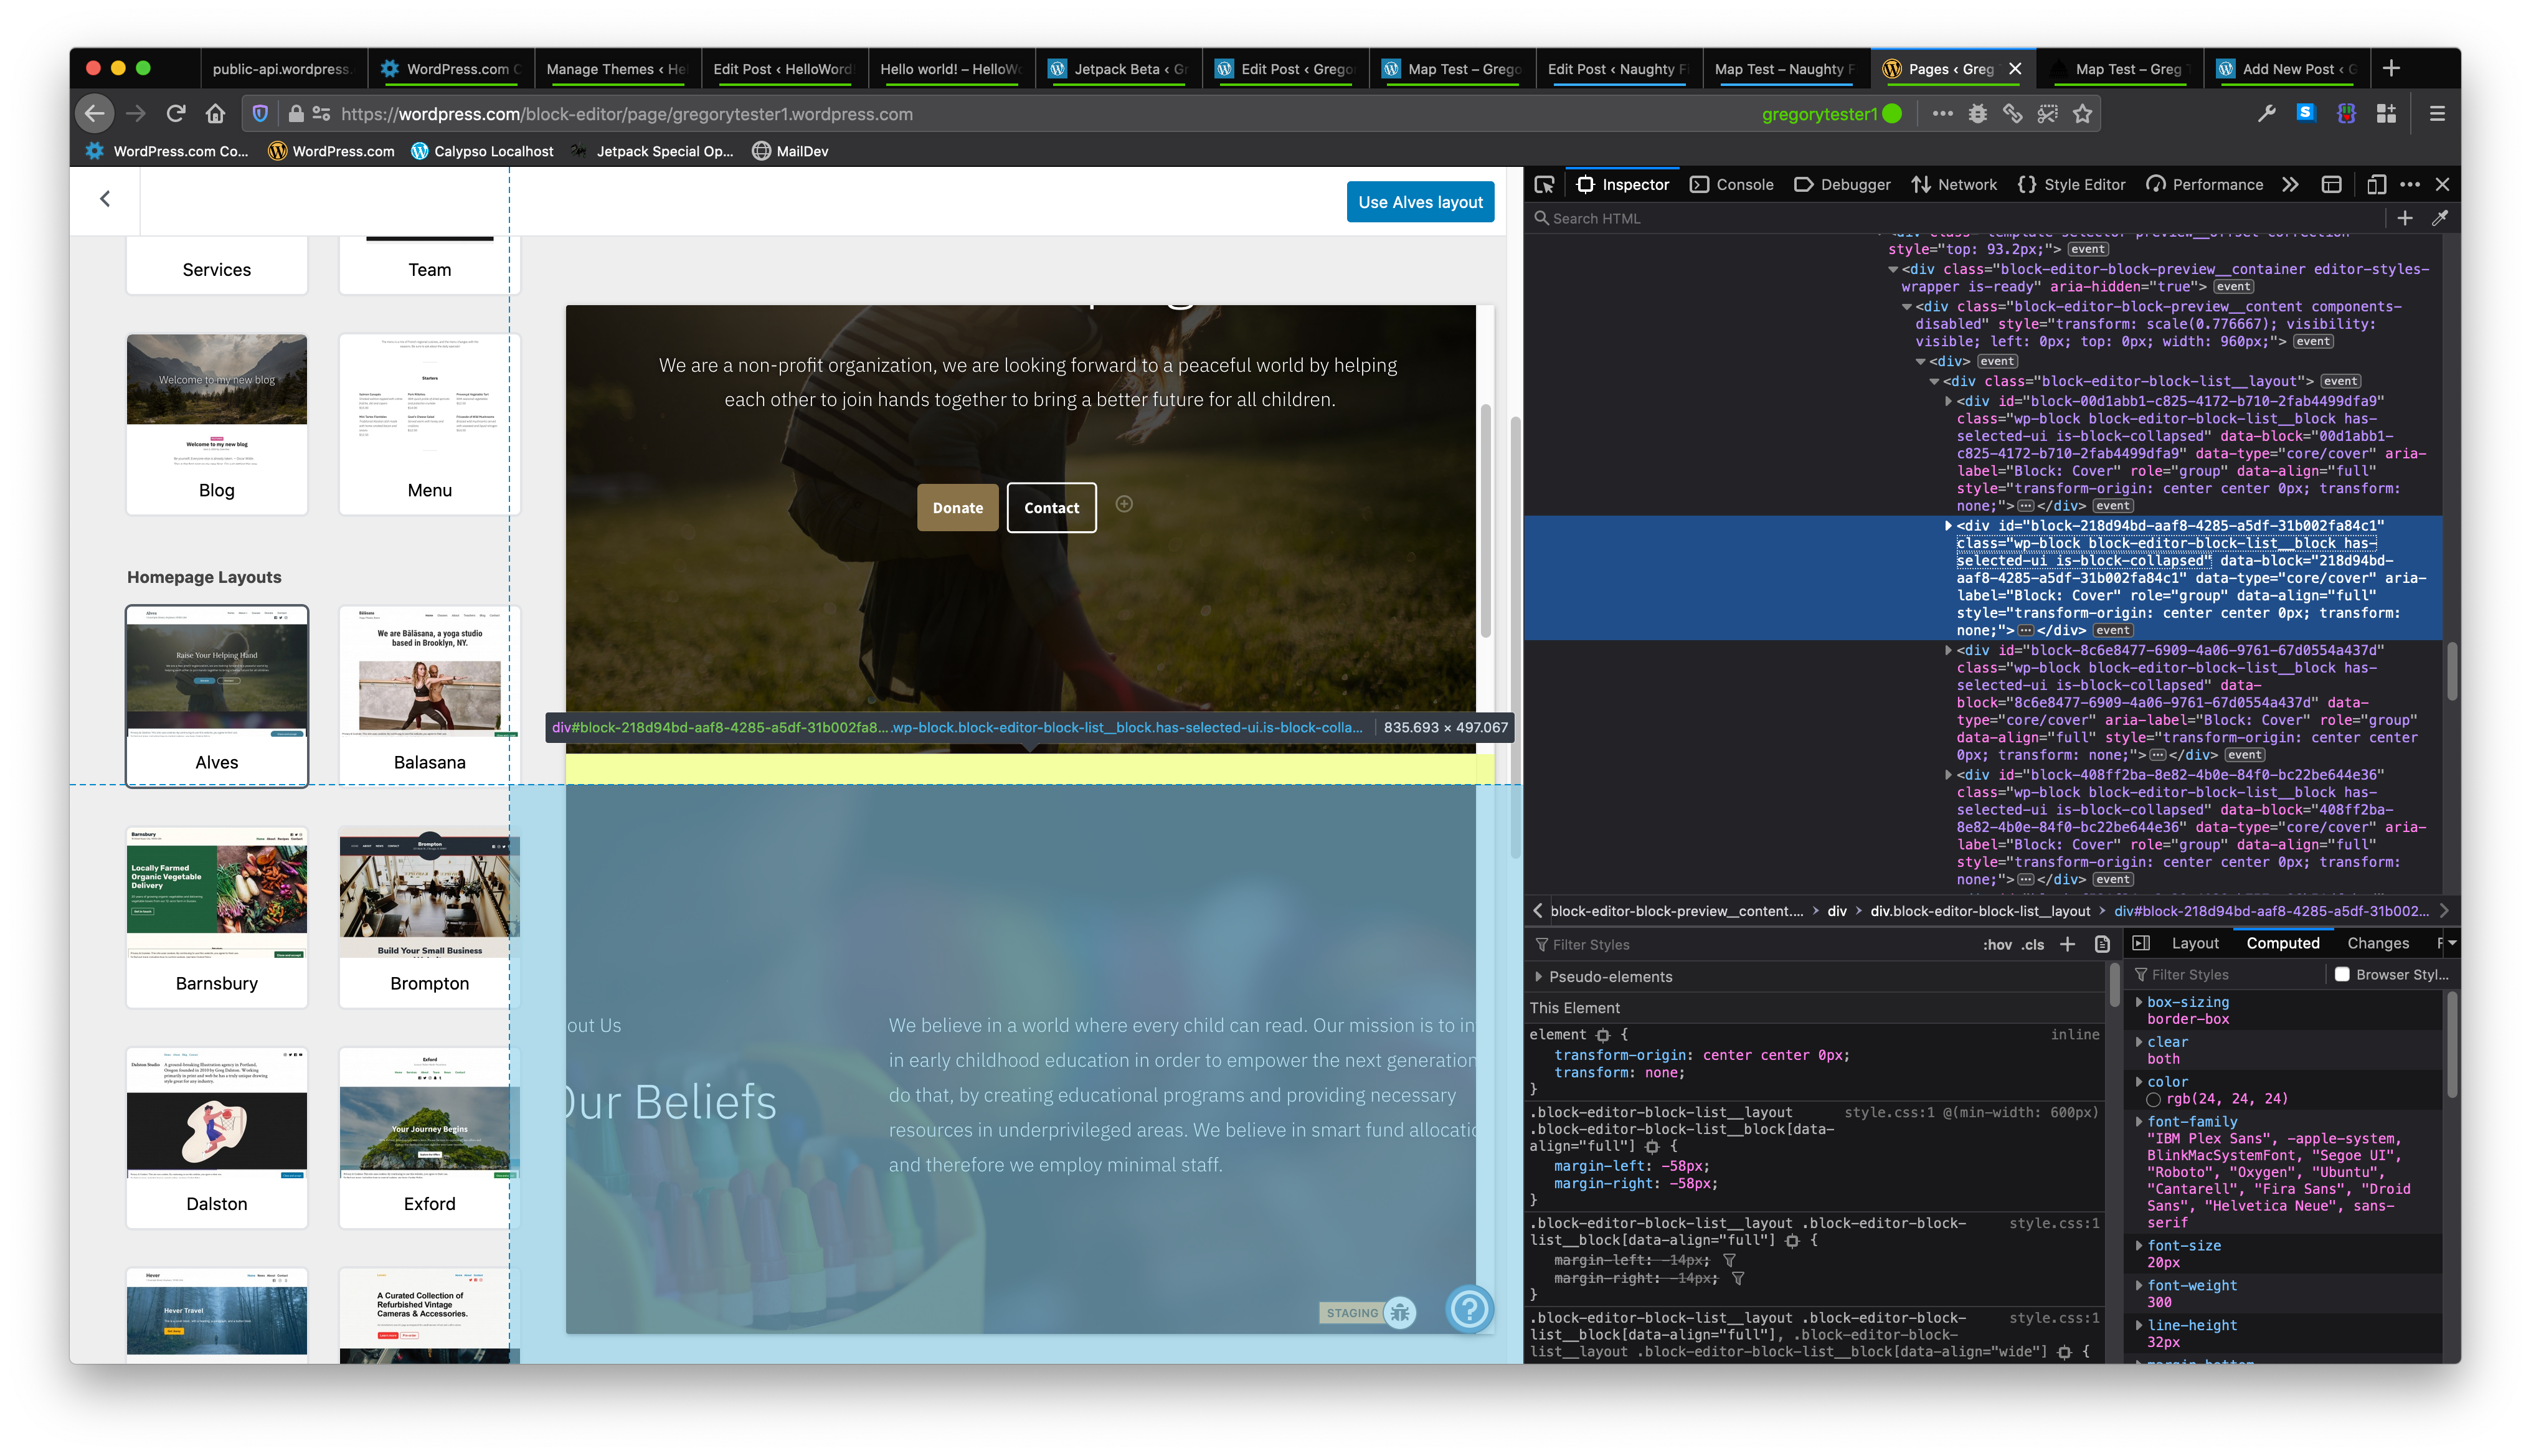Click the color swatch circle for rgb(24, 24, 24)
This screenshot has height=1456, width=2531.
[x=2154, y=1099]
